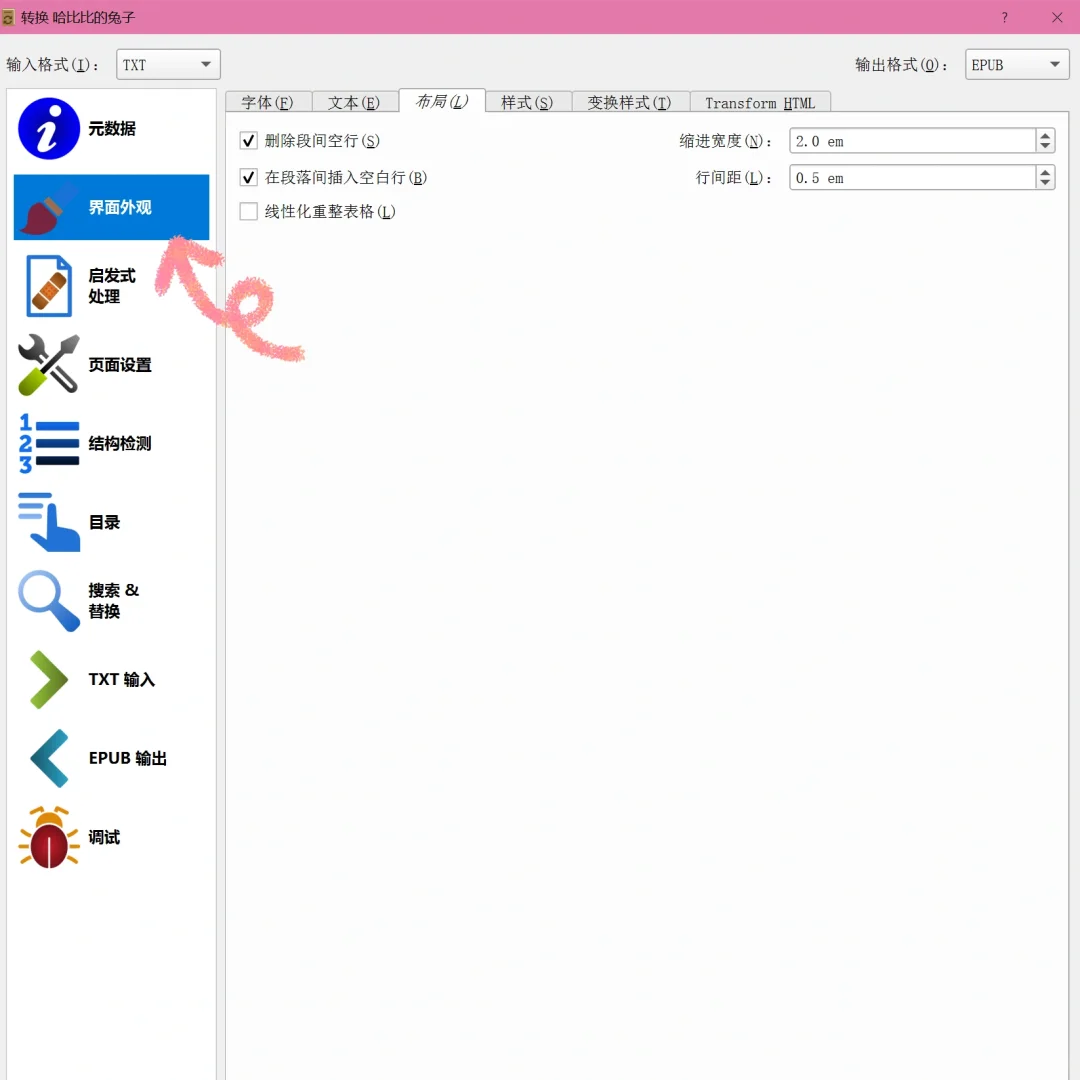Open the 输出格式 EPUB dropdown
The height and width of the screenshot is (1080, 1080).
click(1017, 65)
